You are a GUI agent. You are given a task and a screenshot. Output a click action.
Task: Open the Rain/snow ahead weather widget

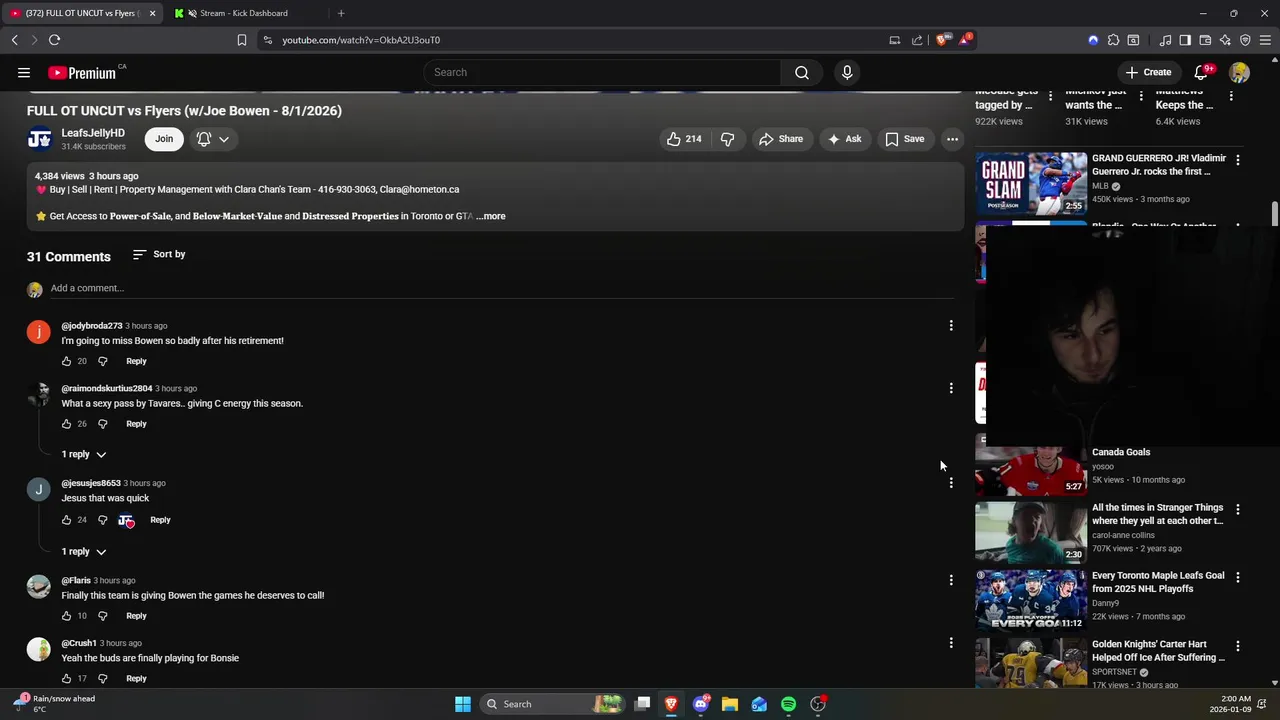(55, 704)
